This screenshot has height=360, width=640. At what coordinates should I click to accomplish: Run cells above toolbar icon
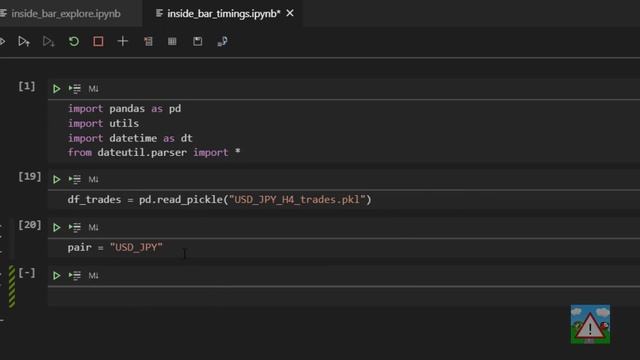tap(24, 41)
